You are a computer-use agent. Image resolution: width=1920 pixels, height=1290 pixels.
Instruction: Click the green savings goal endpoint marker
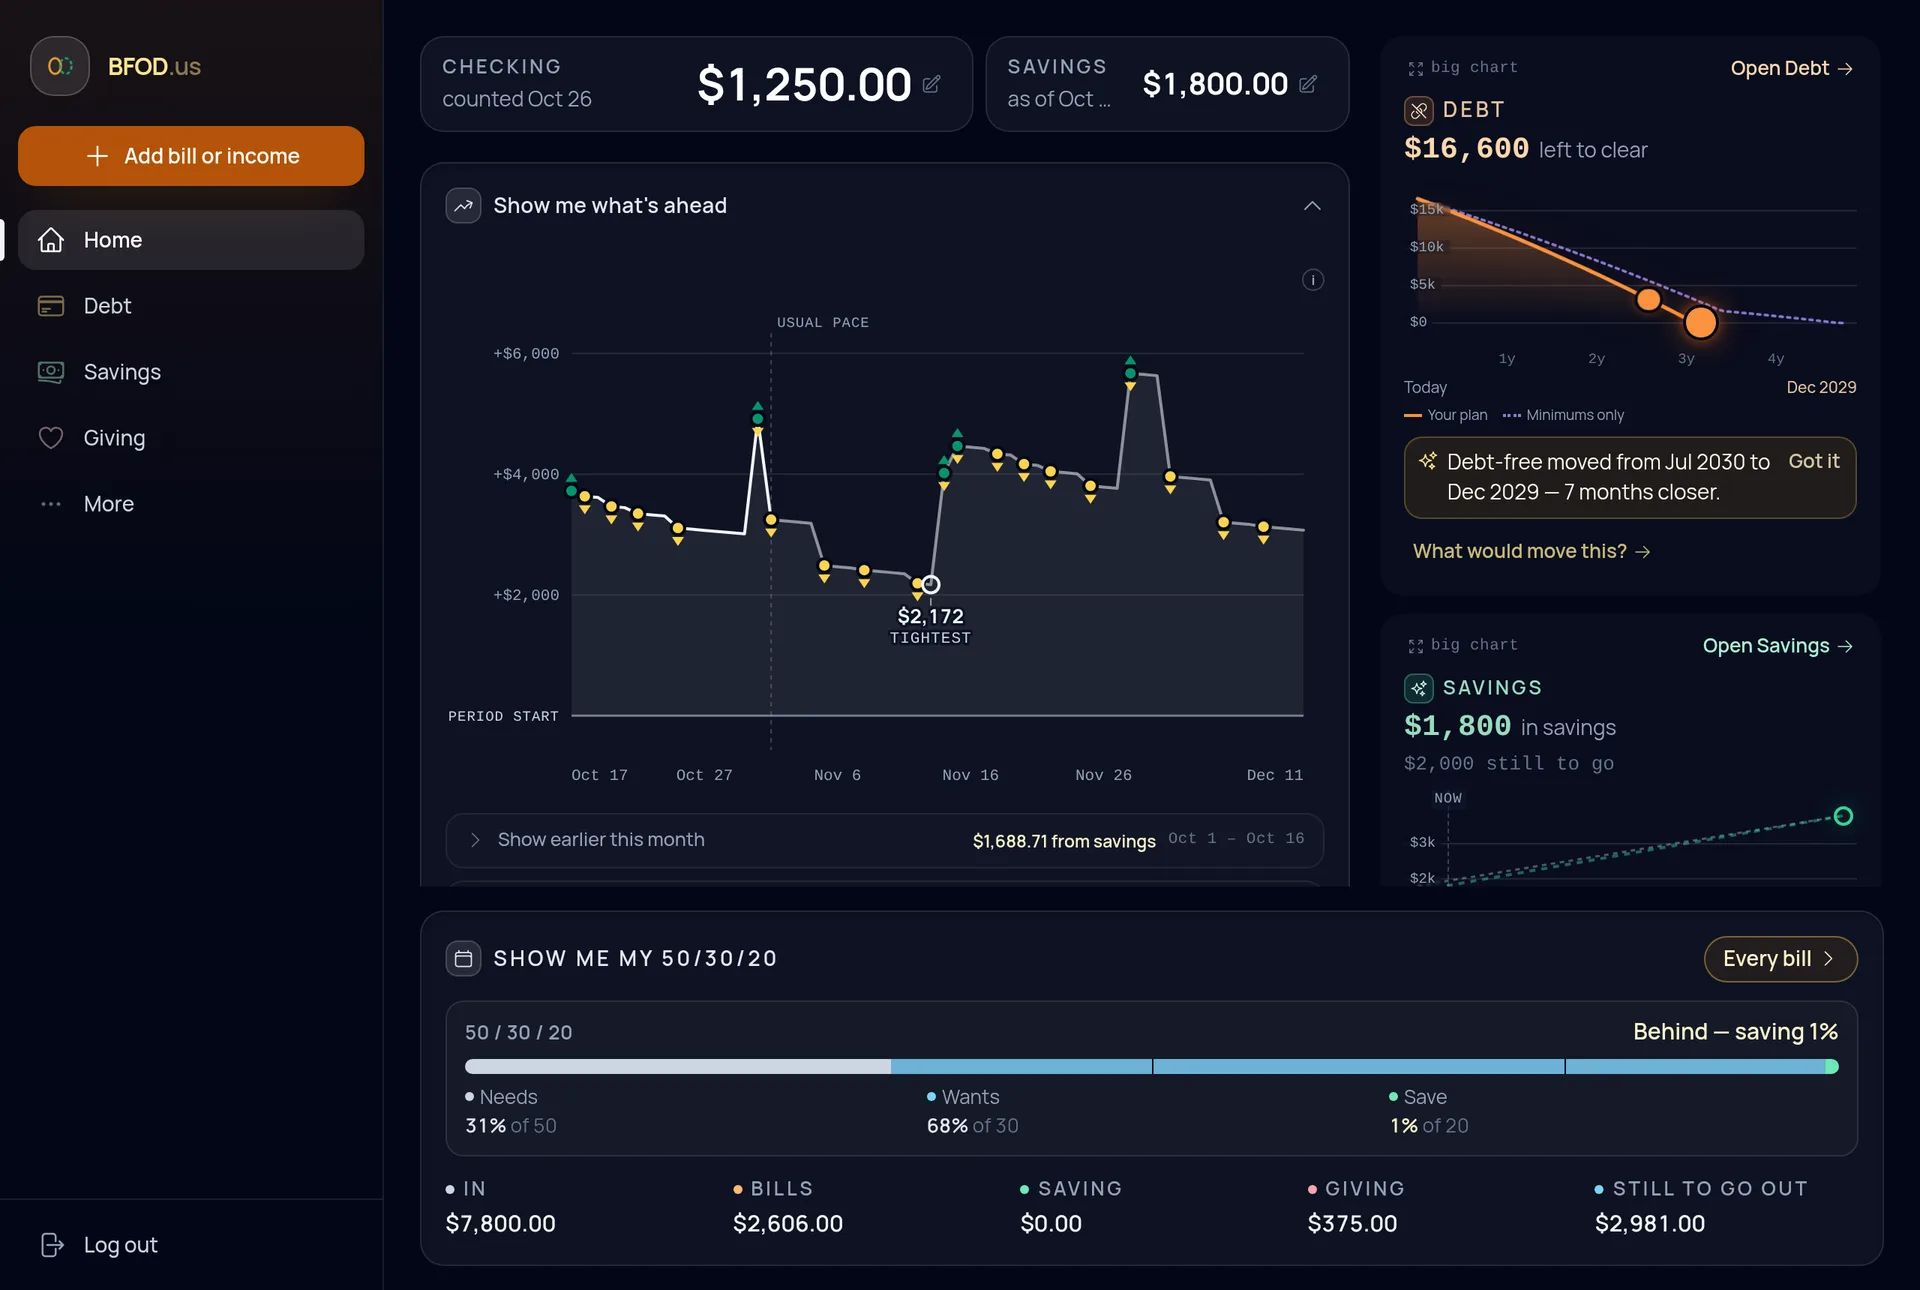click(1843, 816)
